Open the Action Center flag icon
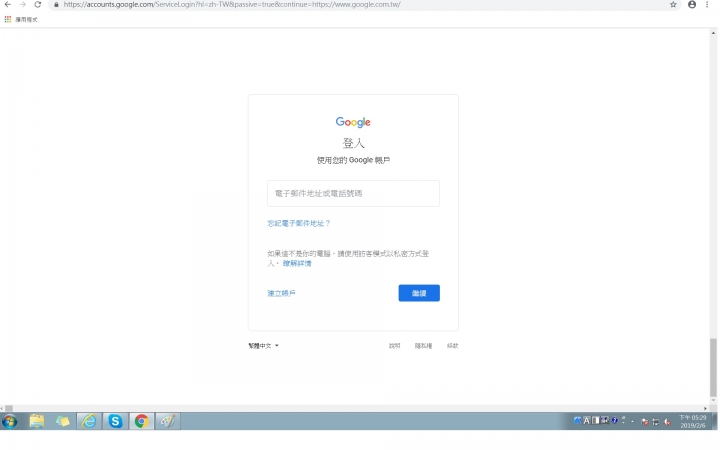Image resolution: width=720 pixels, height=450 pixels. point(644,422)
